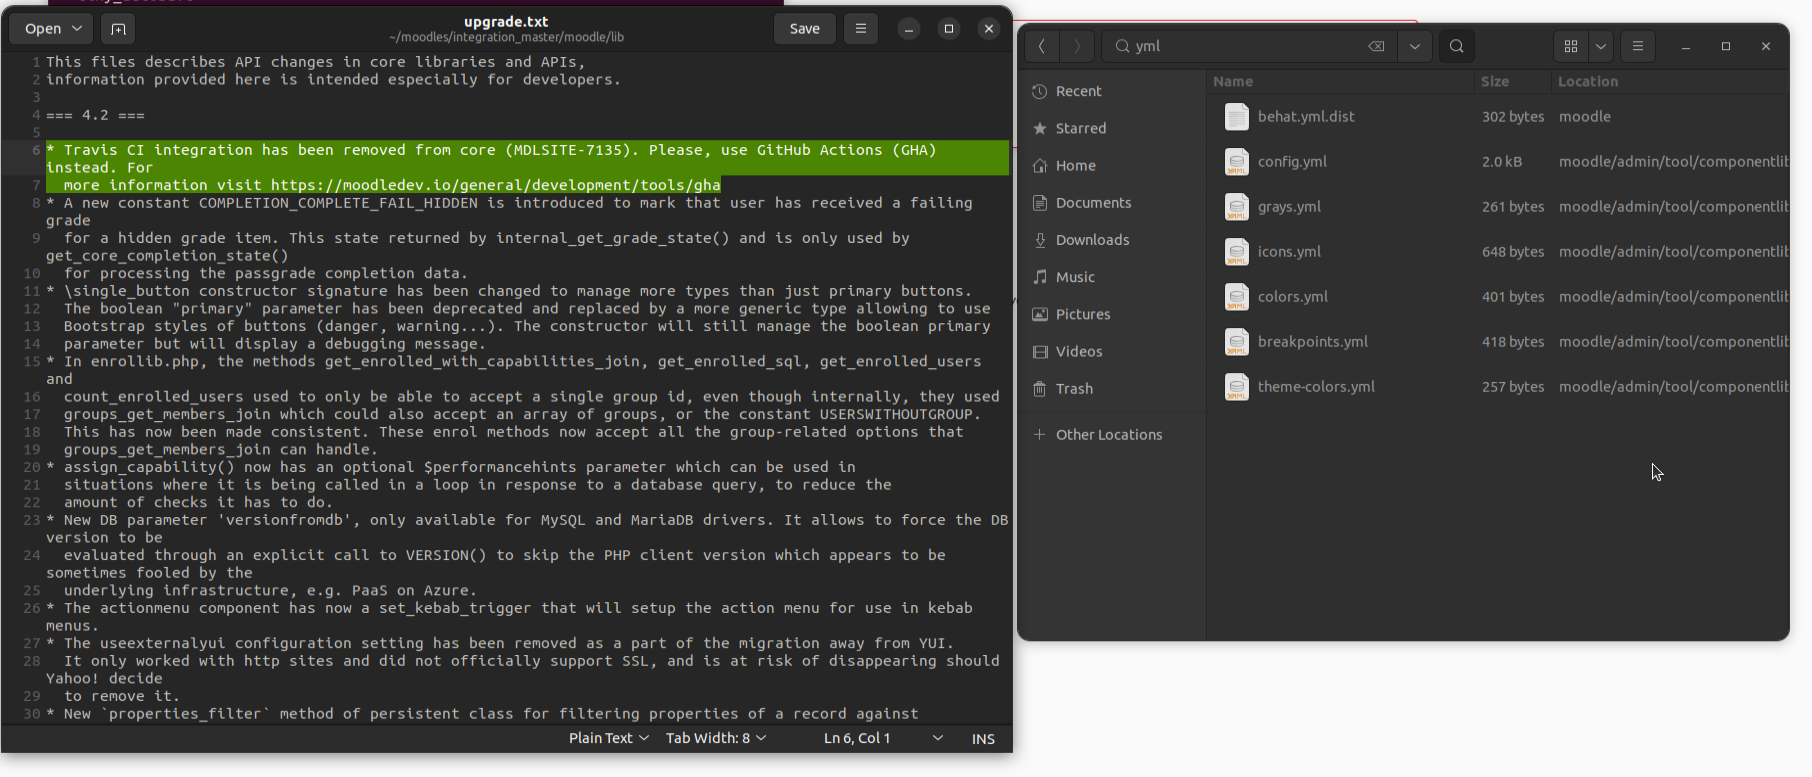The width and height of the screenshot is (1812, 777).
Task: Select the icons.yml file icon
Action: pos(1237,252)
